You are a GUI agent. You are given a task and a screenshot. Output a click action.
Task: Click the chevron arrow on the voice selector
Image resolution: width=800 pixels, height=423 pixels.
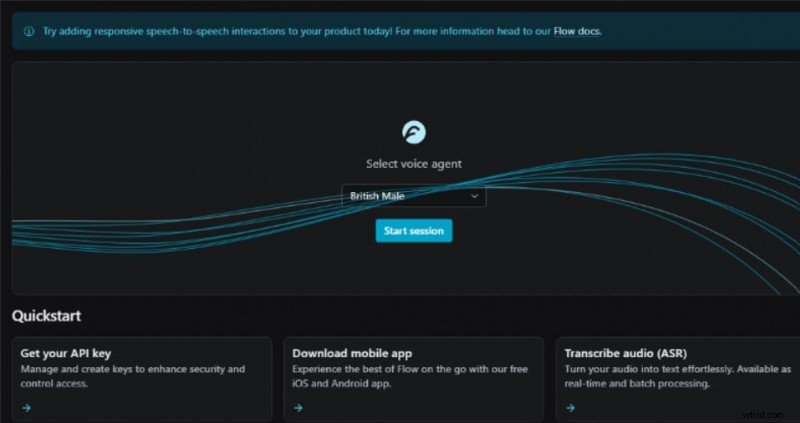coord(475,196)
